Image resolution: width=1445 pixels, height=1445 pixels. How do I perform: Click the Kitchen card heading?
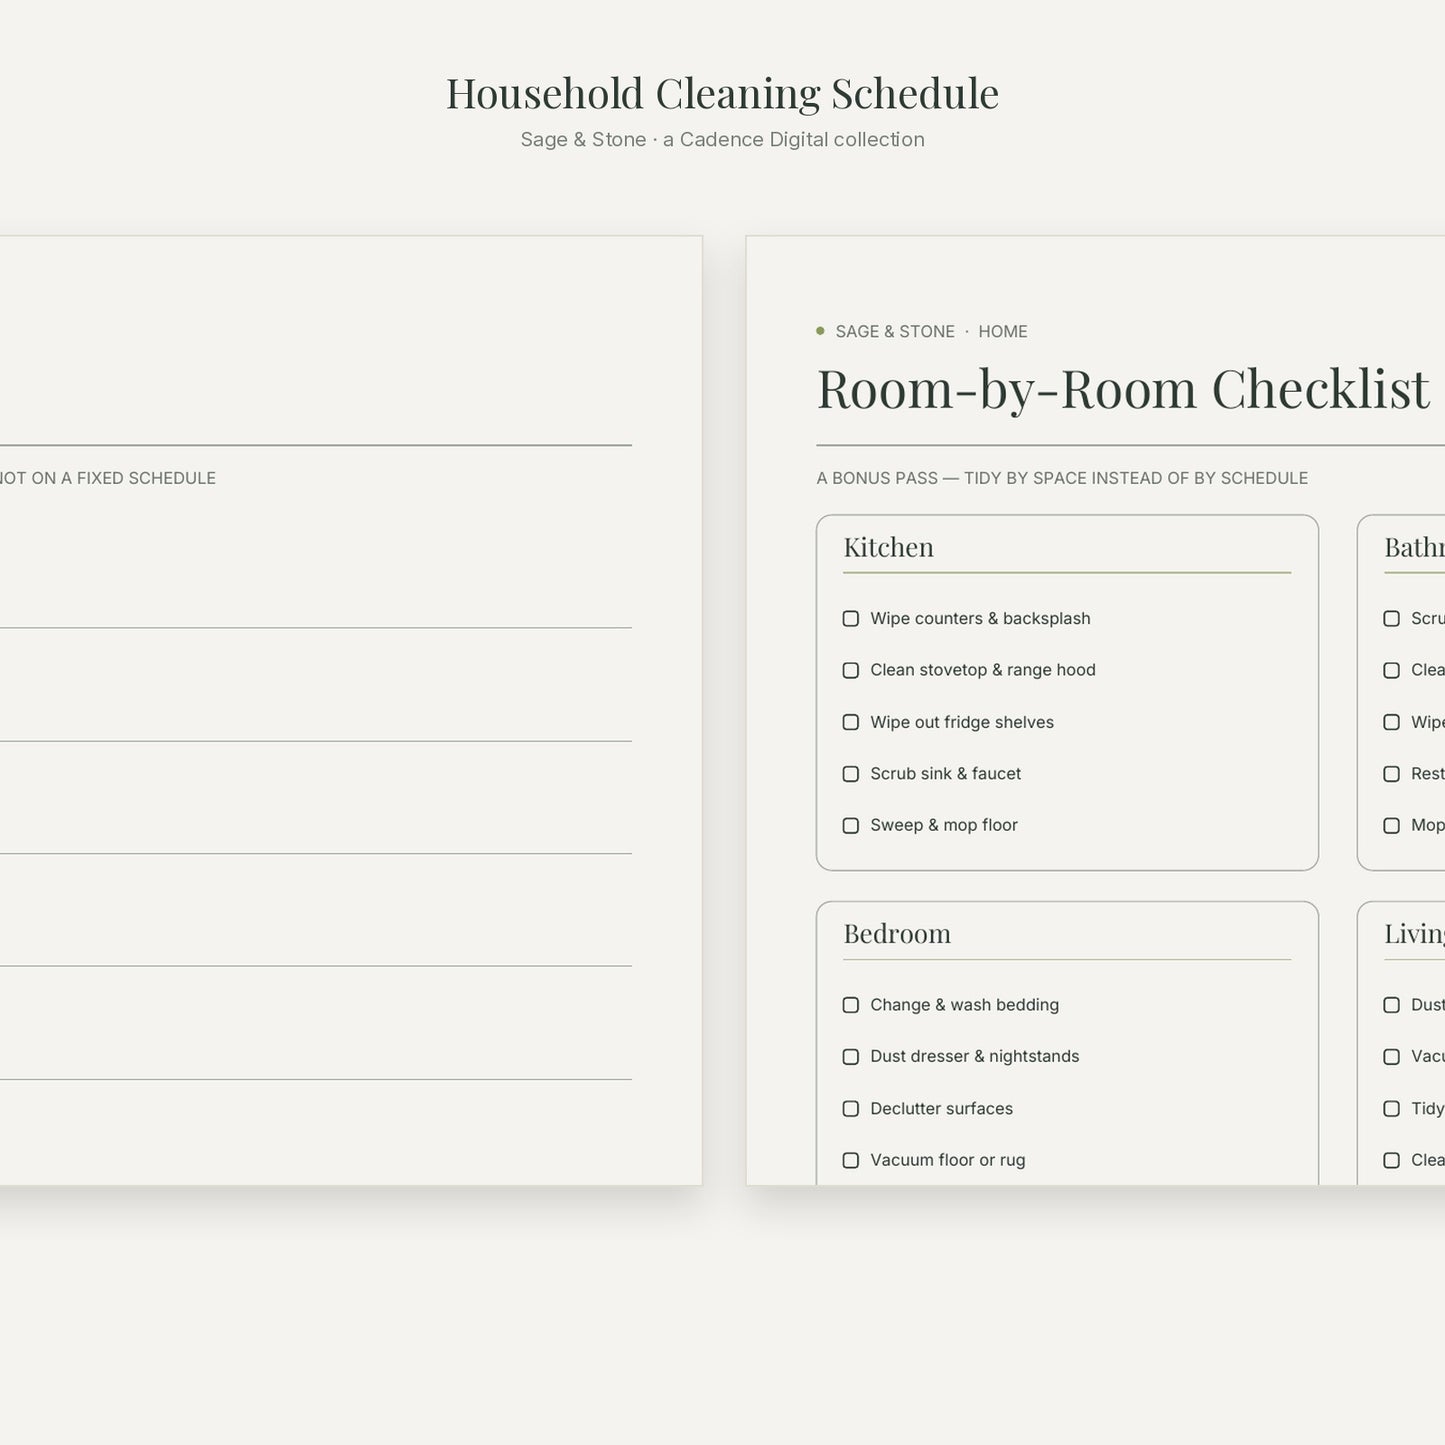(x=889, y=547)
